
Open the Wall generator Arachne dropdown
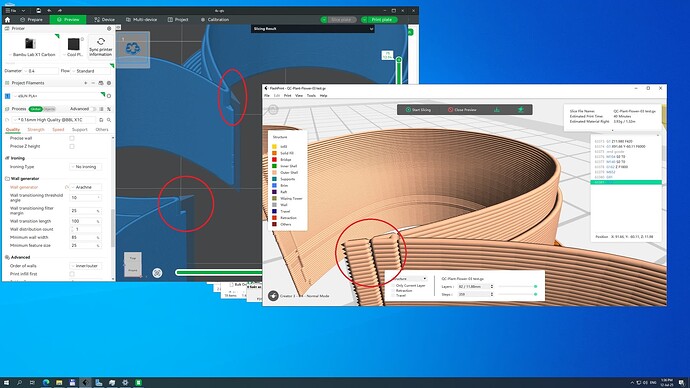tap(86, 187)
